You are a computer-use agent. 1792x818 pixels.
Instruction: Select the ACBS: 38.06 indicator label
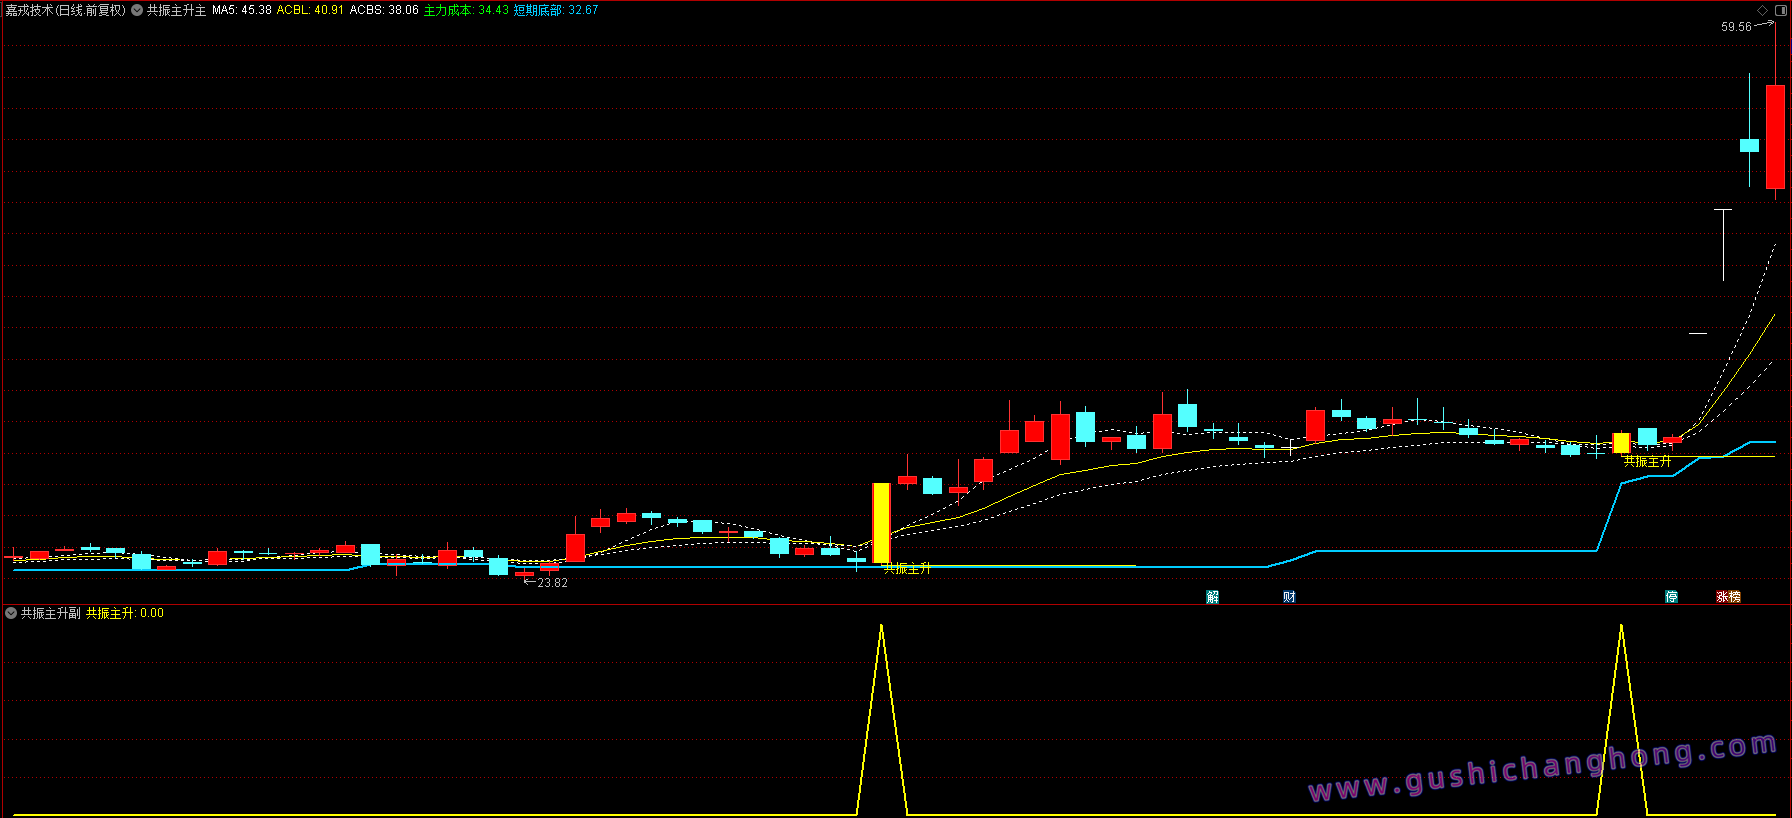click(384, 10)
